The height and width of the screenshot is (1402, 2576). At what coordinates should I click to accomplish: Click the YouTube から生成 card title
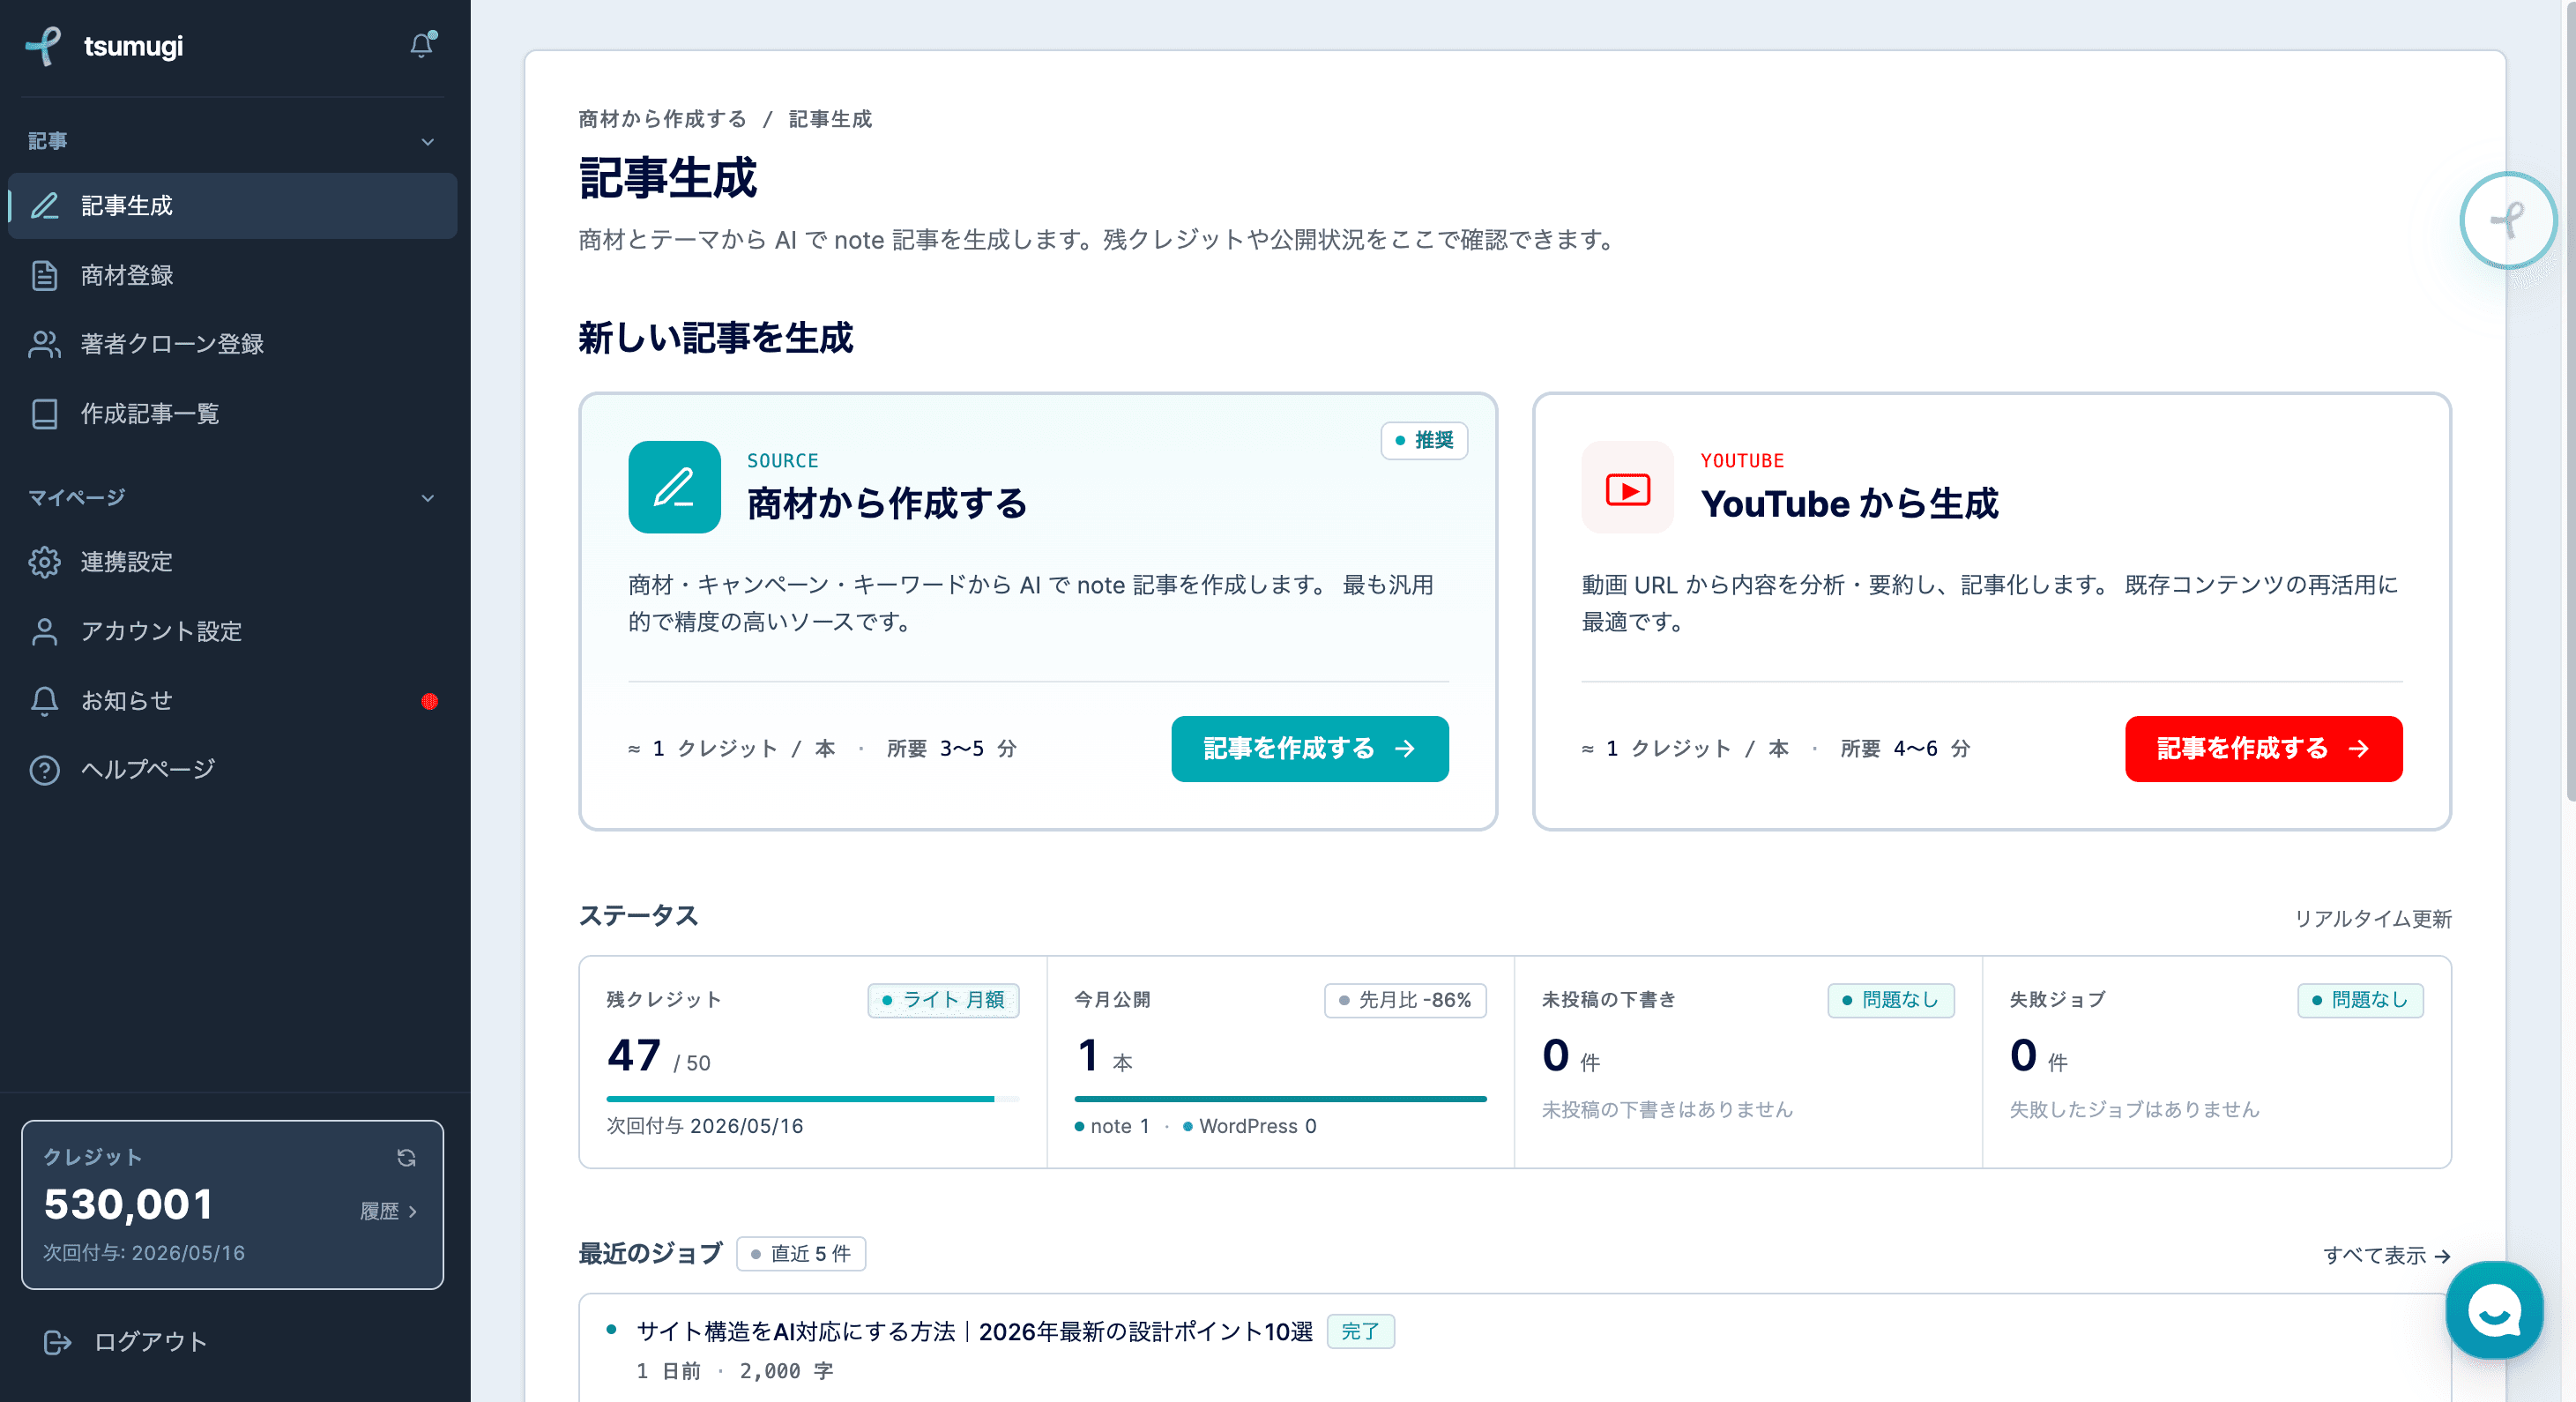tap(1850, 503)
